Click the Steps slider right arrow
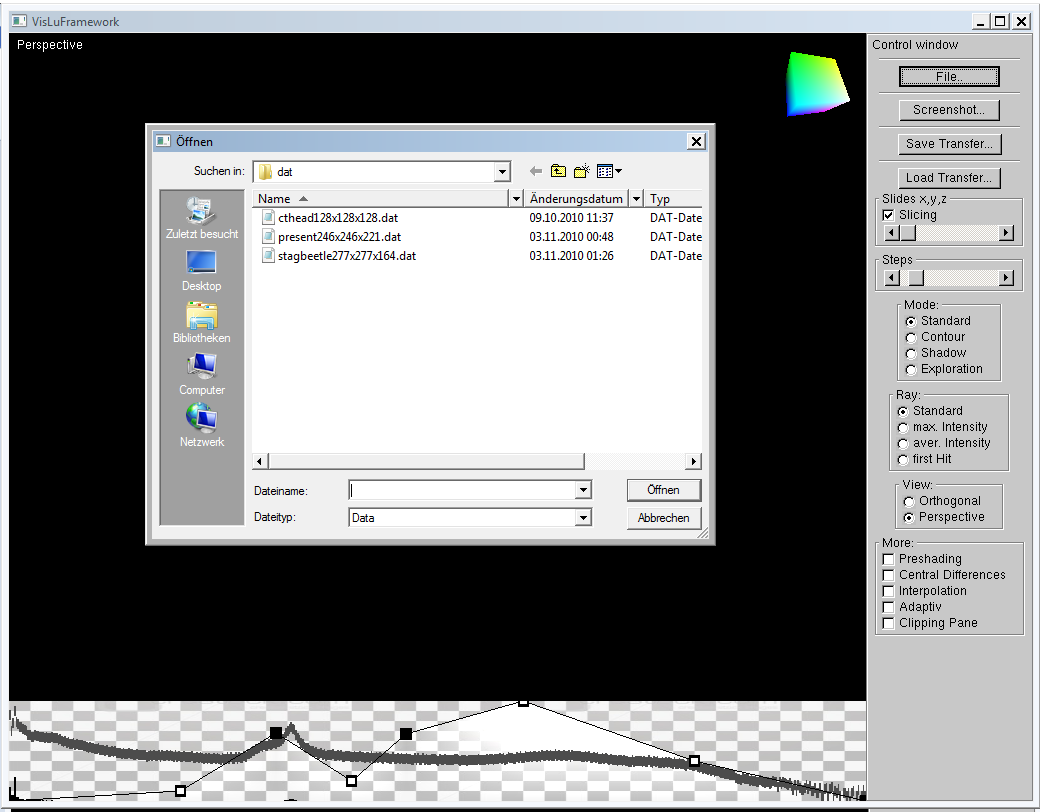The height and width of the screenshot is (812, 1040). point(1007,277)
